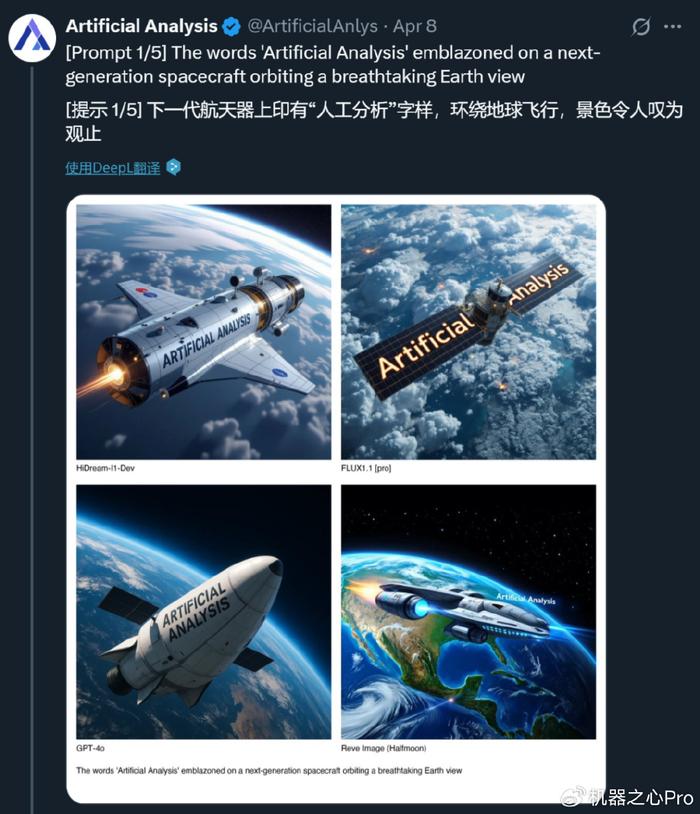Open the @ArtificialAnlys handle
Screen dimensions: 700x814
point(313,26)
